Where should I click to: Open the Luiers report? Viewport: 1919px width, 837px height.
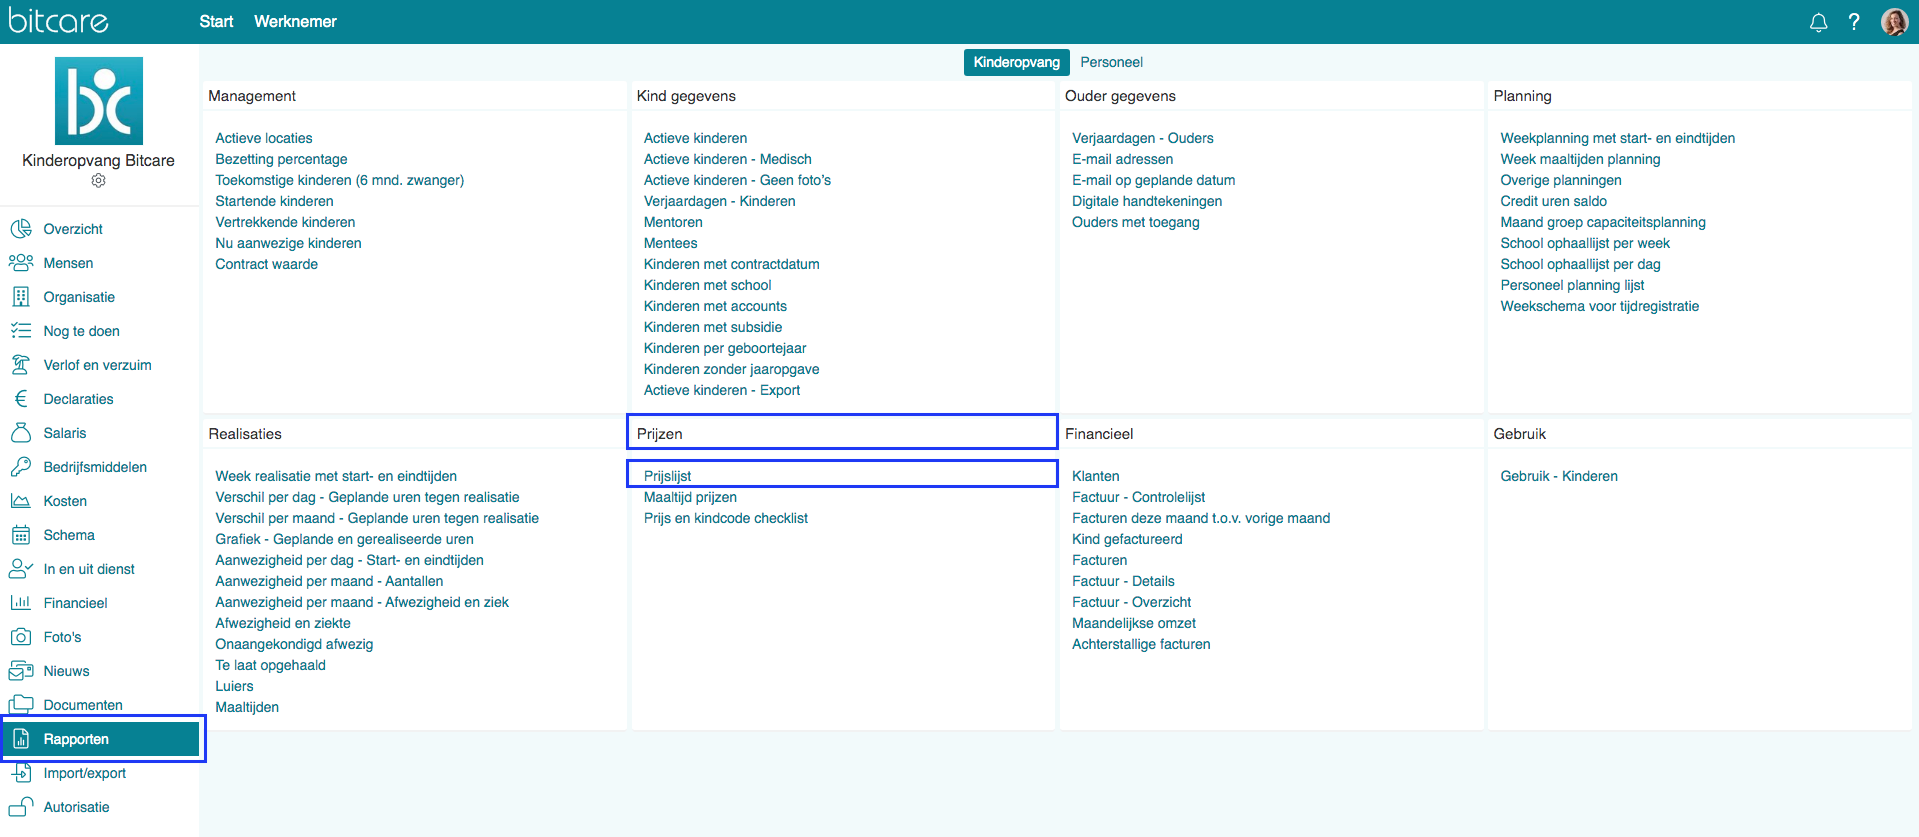pyautogui.click(x=234, y=686)
